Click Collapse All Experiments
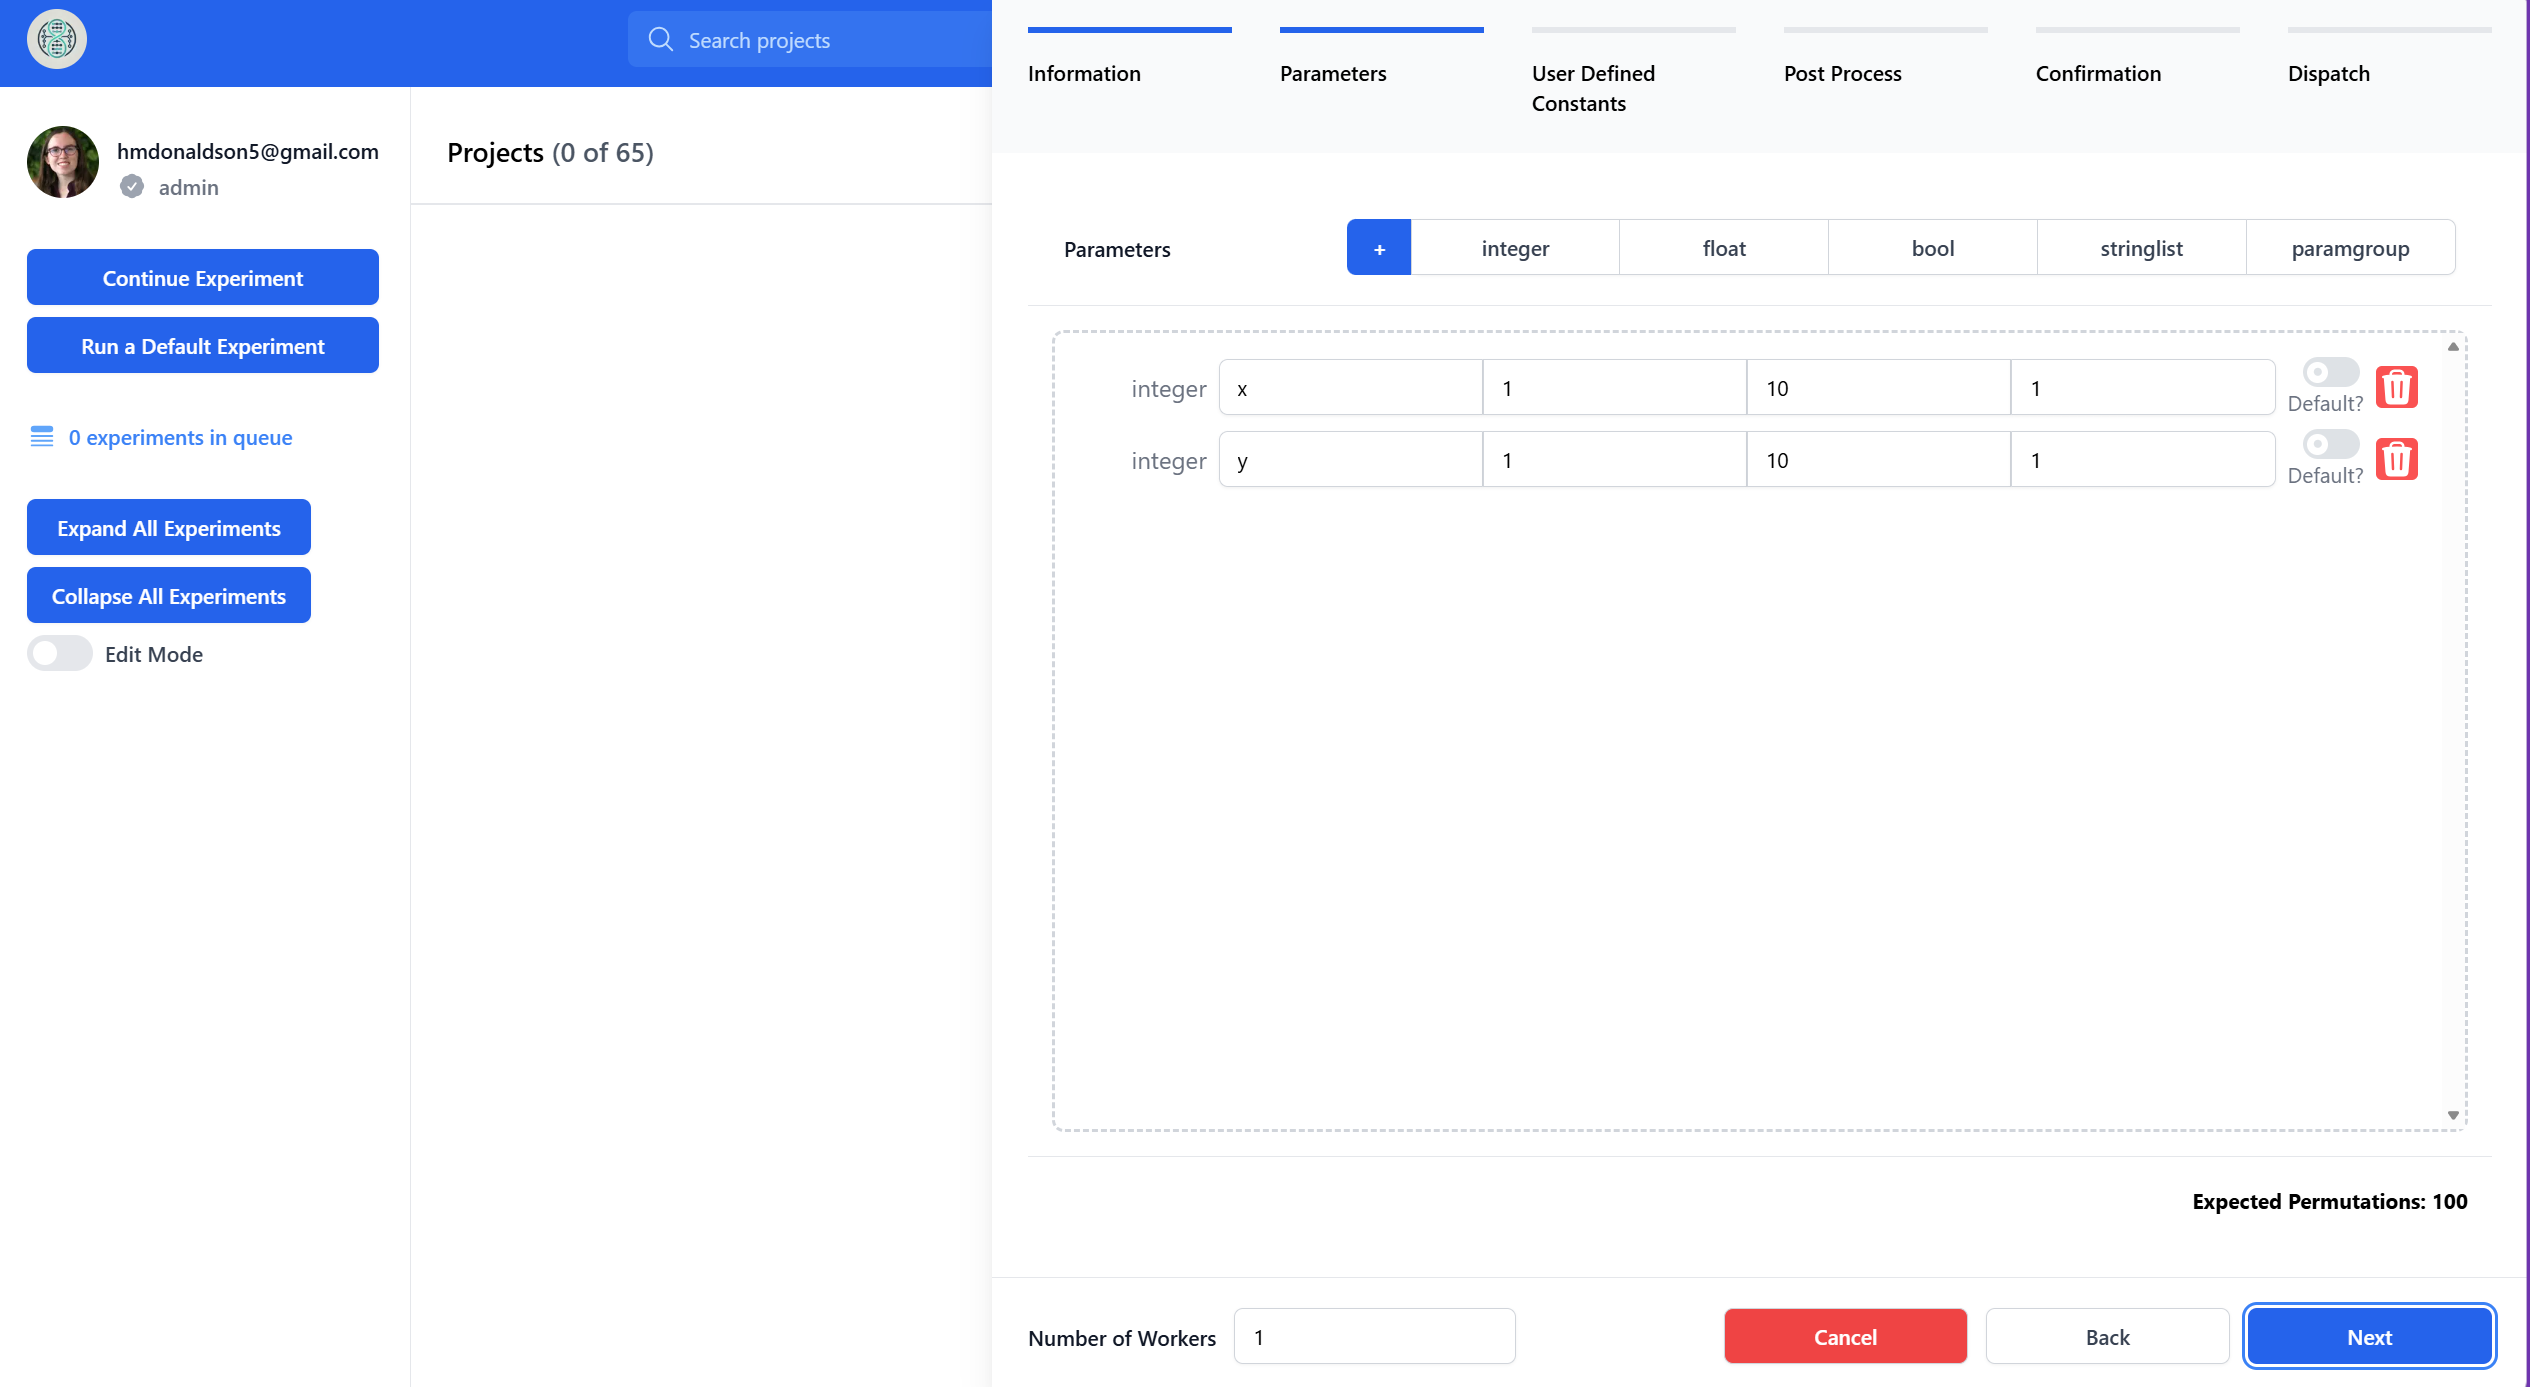2530x1387 pixels. pyautogui.click(x=169, y=595)
